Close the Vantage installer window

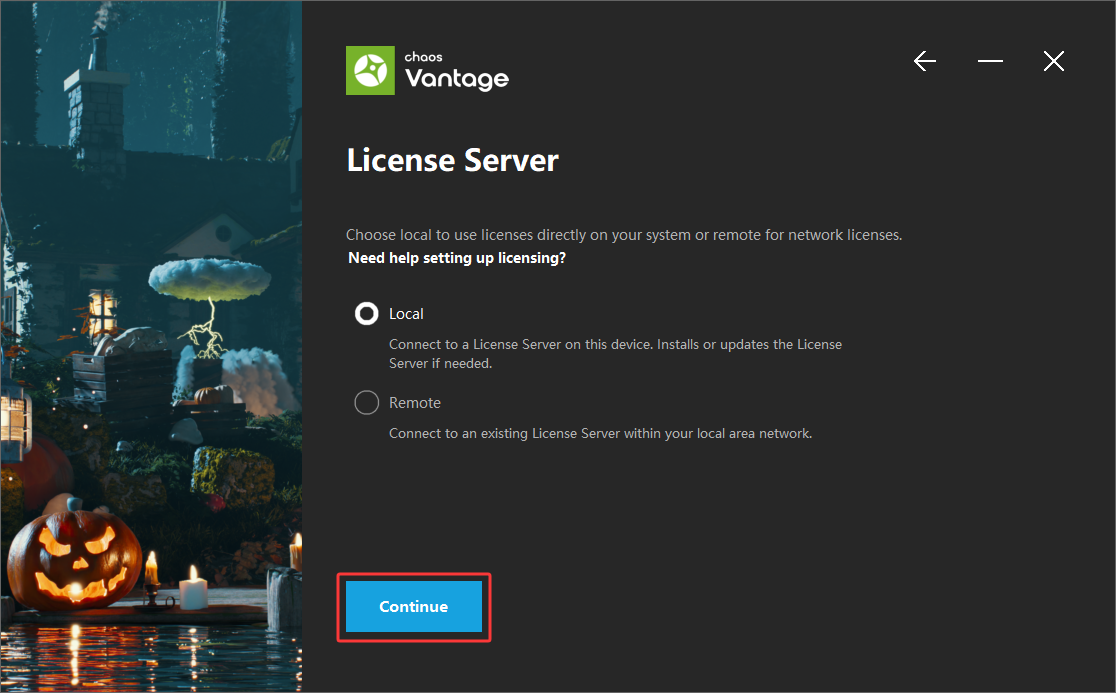[1053, 61]
